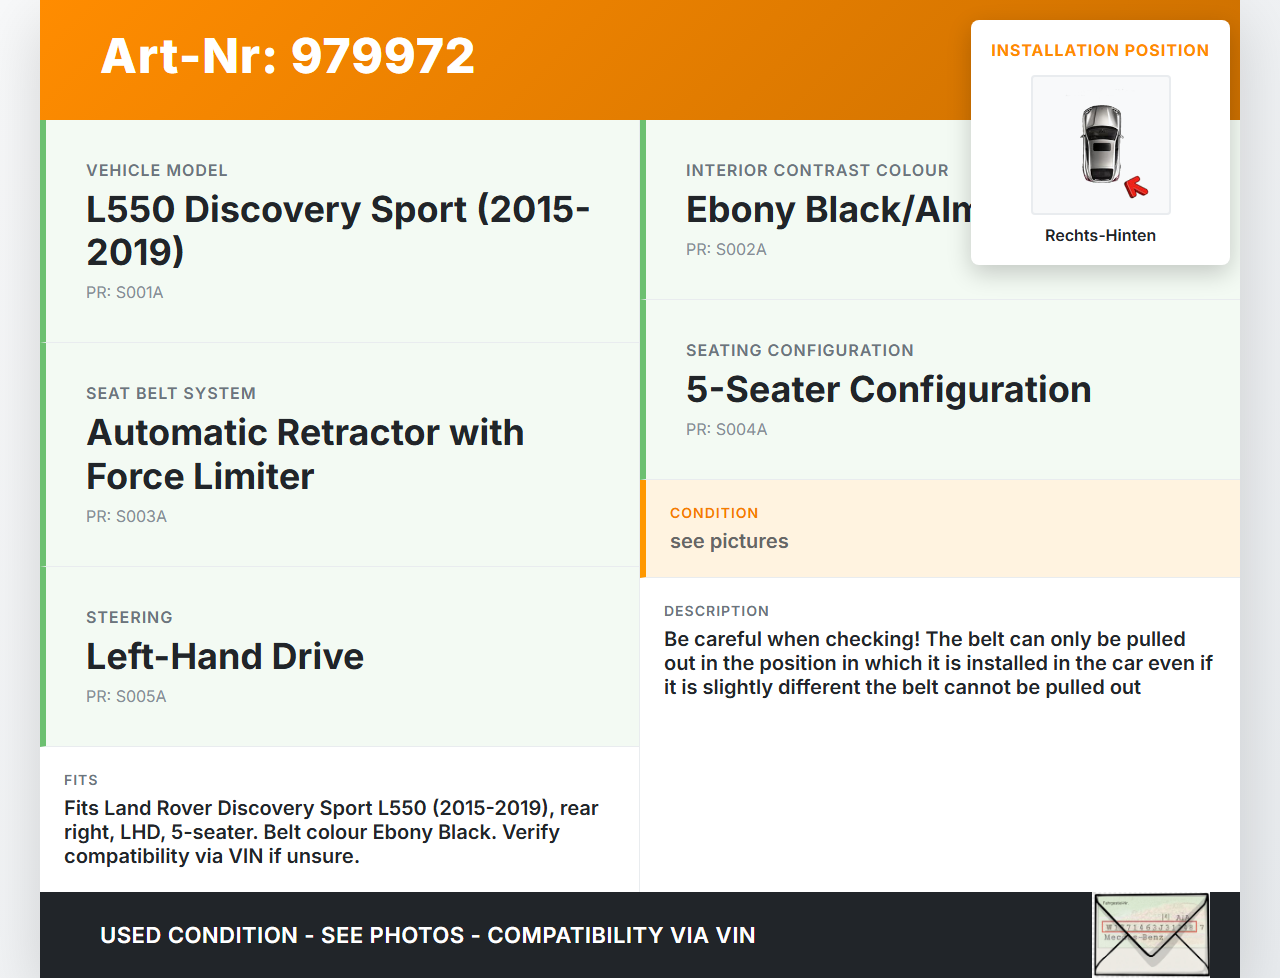This screenshot has height=978, width=1280.
Task: Click the Ebony Black interior colour value
Action: [x=828, y=210]
